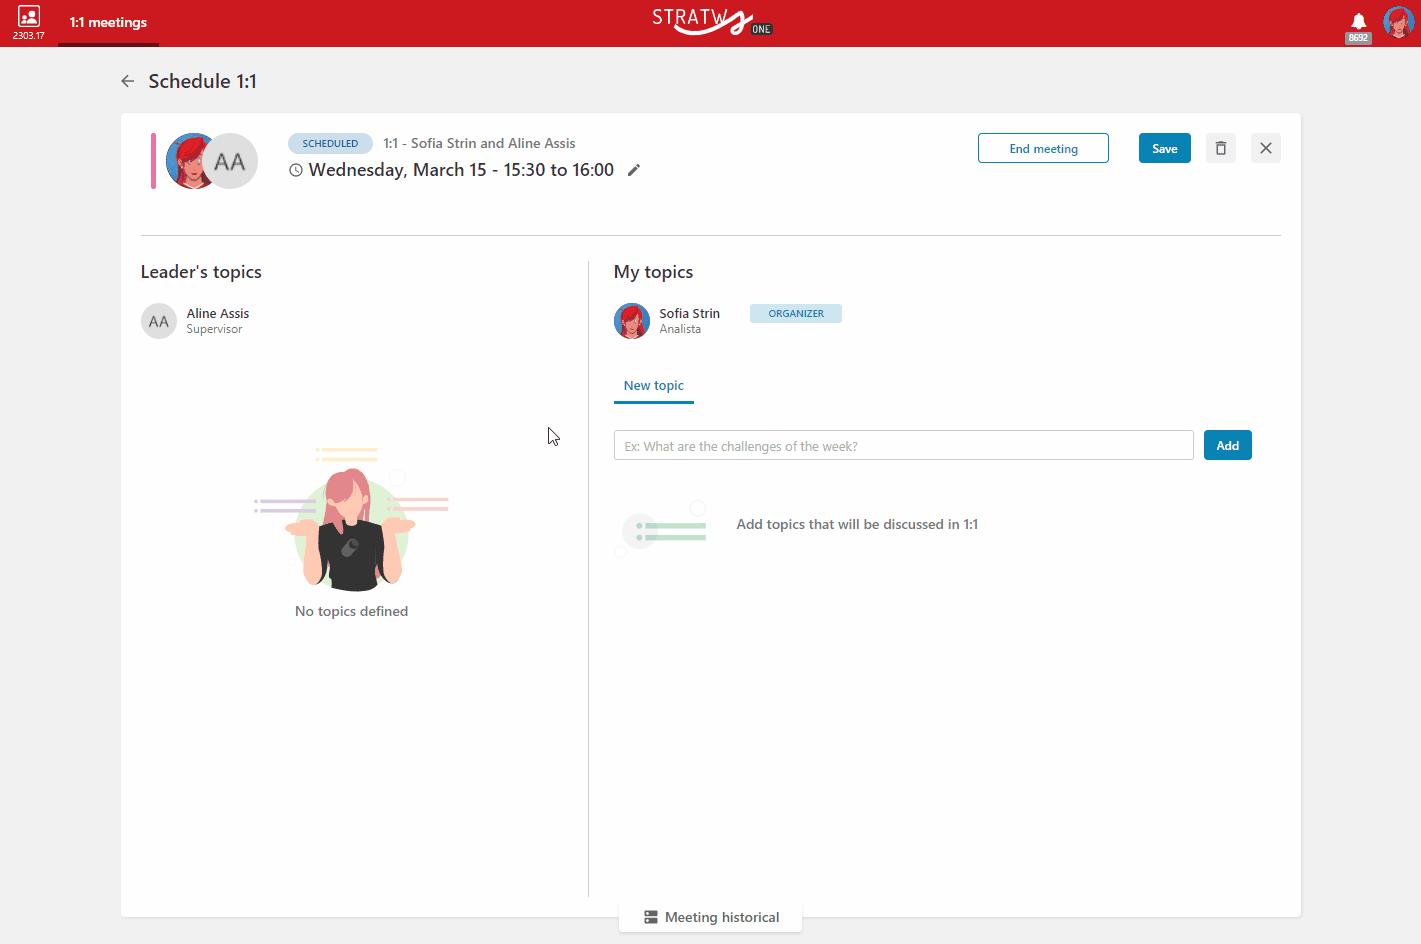Click the End meeting button
Viewport: 1421px width, 944px height.
(x=1043, y=148)
